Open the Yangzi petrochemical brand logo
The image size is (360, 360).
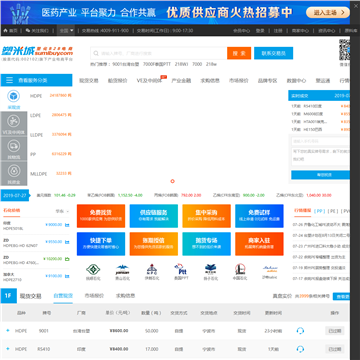click(x=210, y=269)
